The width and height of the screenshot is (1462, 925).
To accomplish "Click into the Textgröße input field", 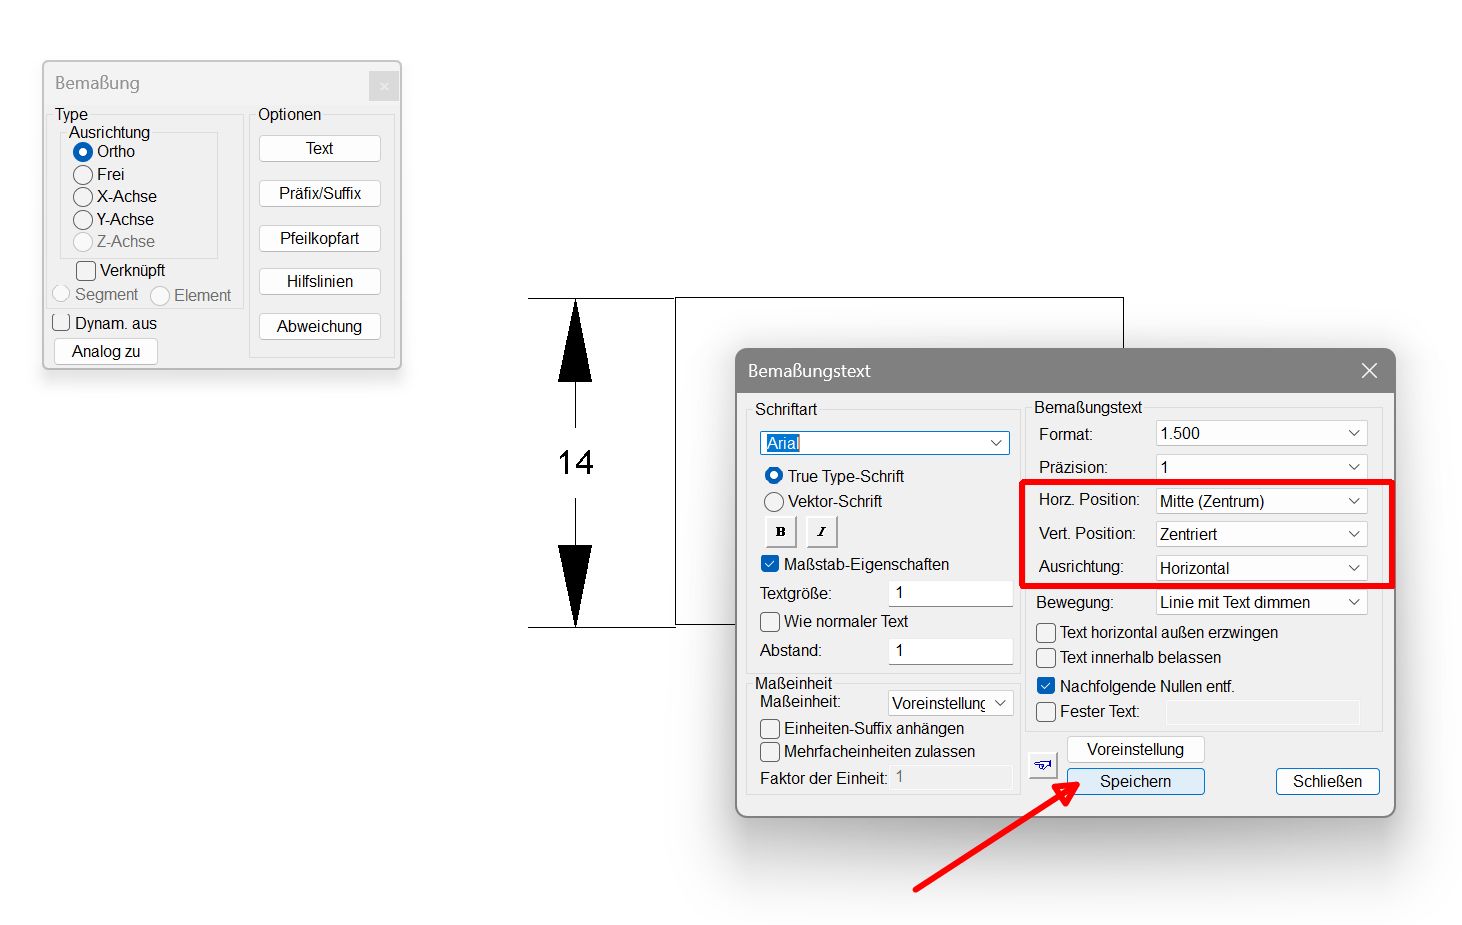I will (x=950, y=593).
